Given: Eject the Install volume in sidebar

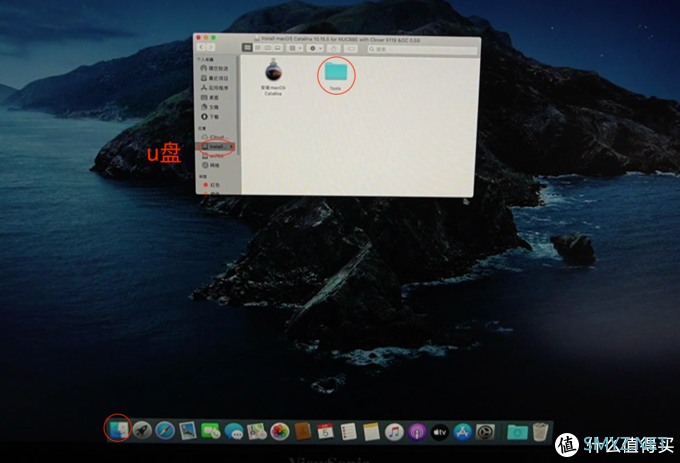Looking at the screenshot, I should pyautogui.click(x=231, y=147).
